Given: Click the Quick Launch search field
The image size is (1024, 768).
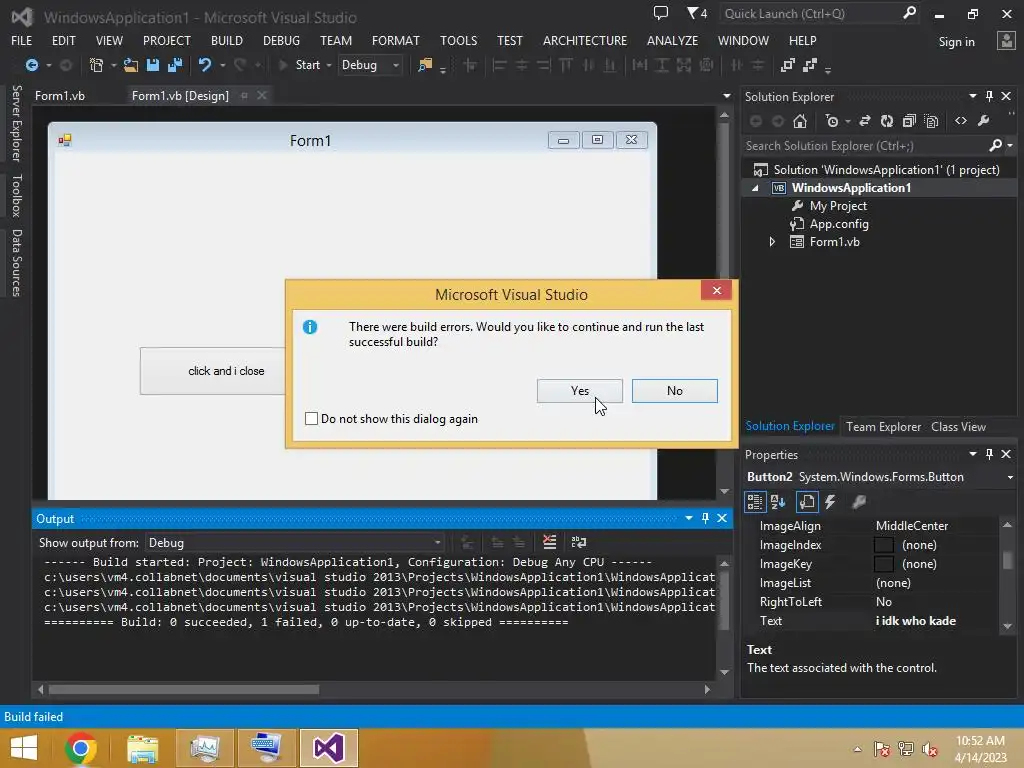Looking at the screenshot, I should pyautogui.click(x=810, y=14).
